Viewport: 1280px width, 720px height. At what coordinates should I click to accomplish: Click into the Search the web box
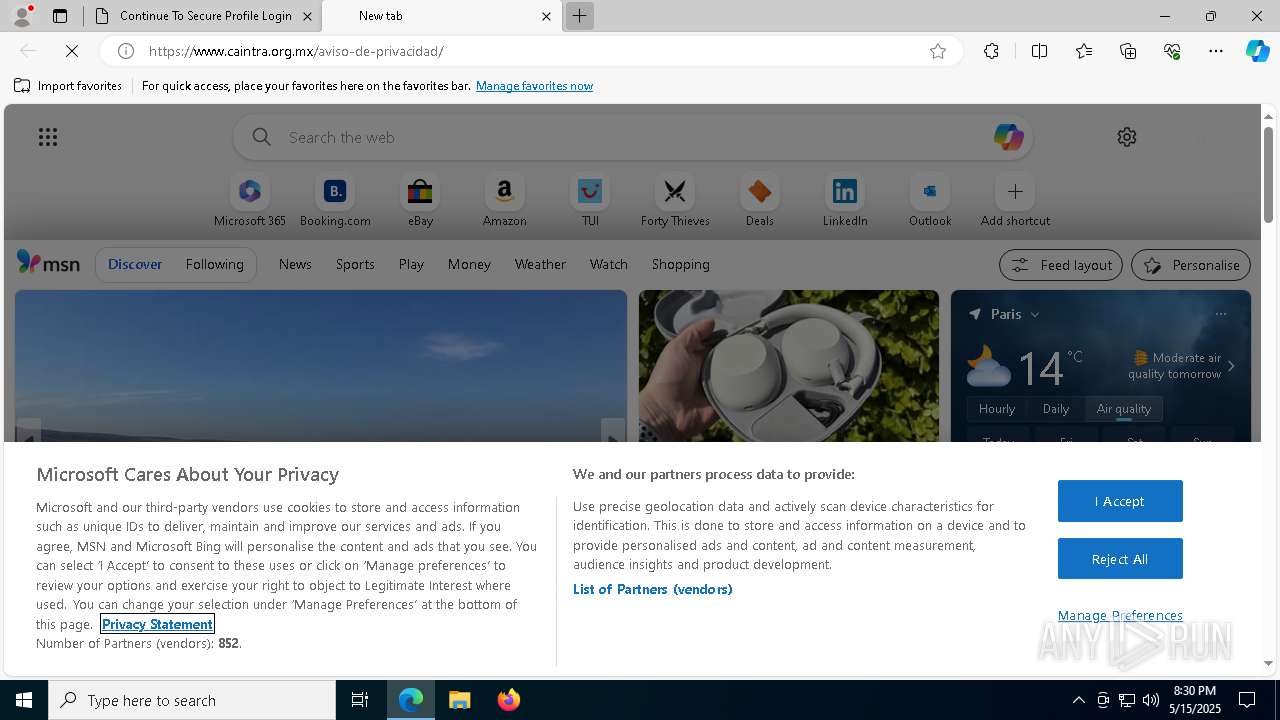tap(633, 137)
